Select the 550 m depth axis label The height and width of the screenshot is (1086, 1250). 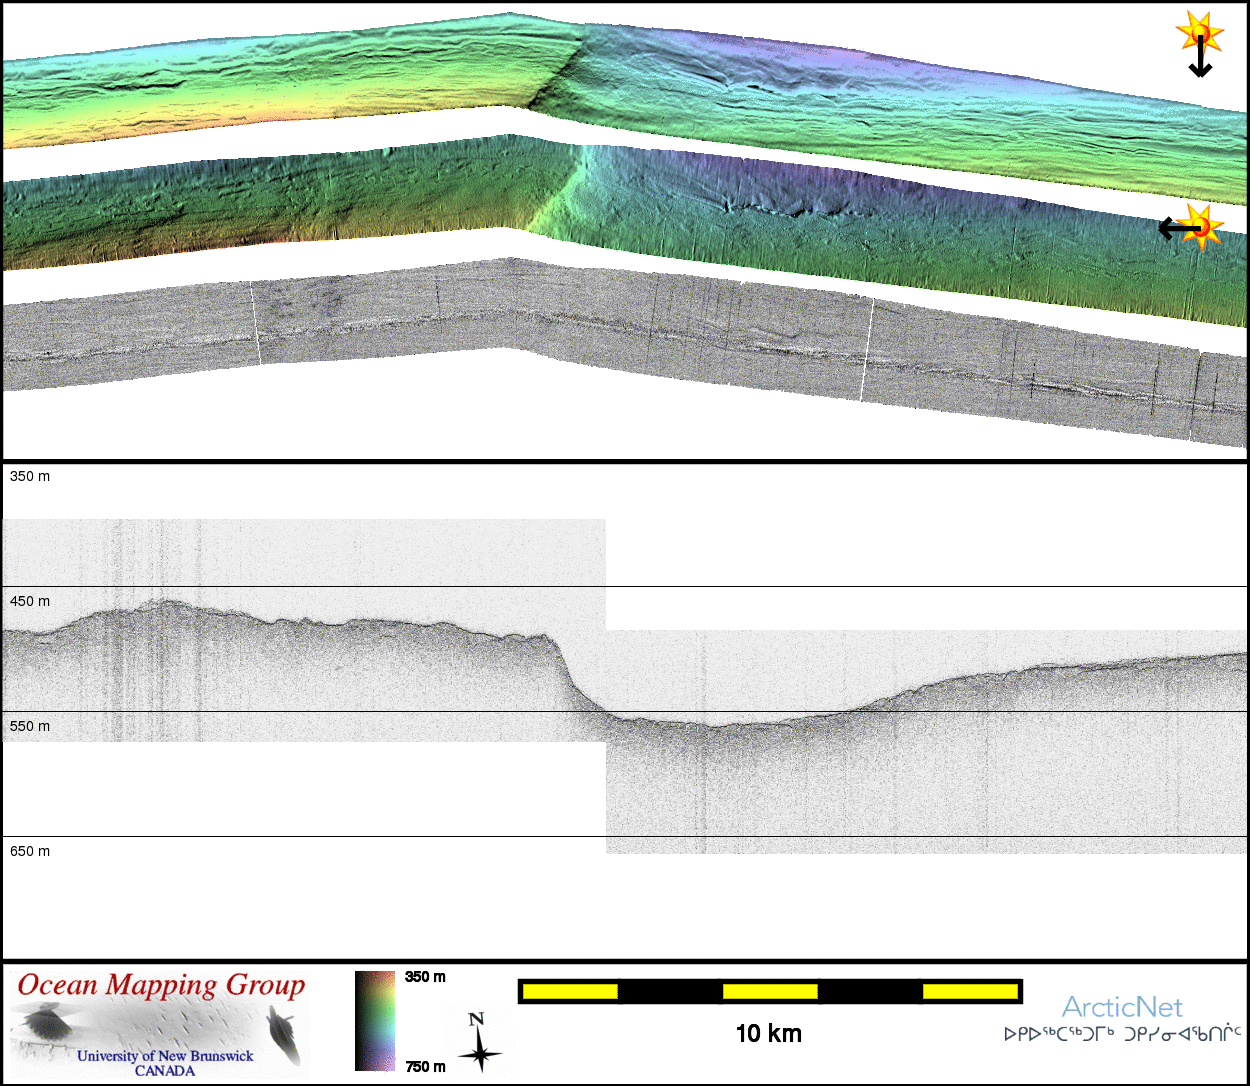click(x=30, y=727)
